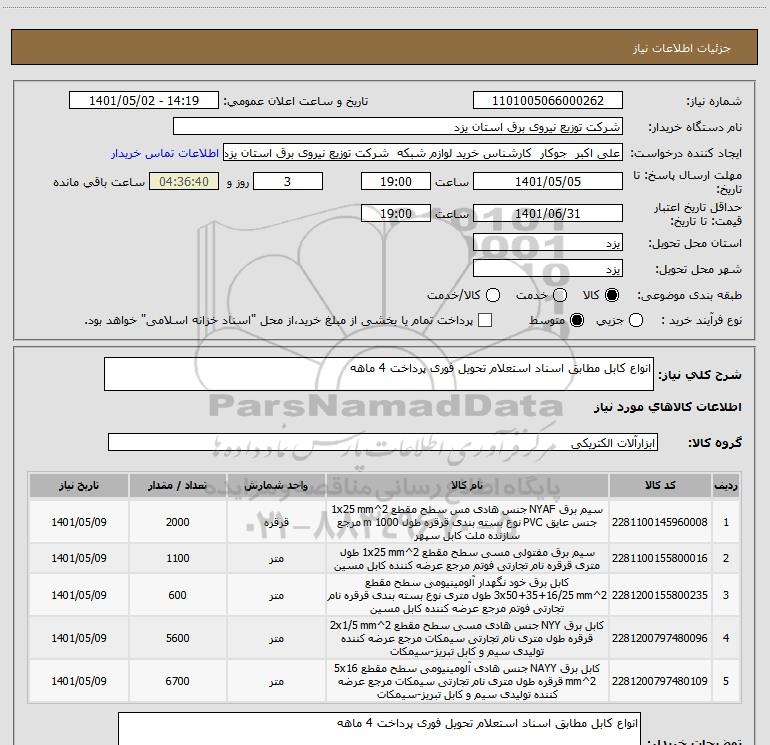Click item code 2281200155800235
770x745 pixels.
pos(660,595)
